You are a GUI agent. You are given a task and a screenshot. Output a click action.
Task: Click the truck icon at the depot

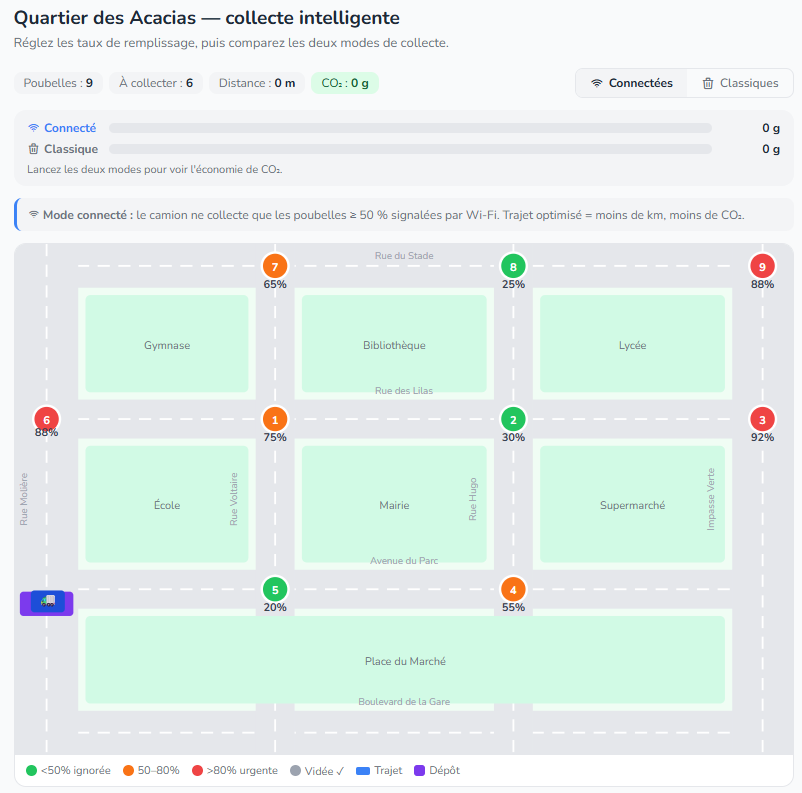pyautogui.click(x=48, y=601)
